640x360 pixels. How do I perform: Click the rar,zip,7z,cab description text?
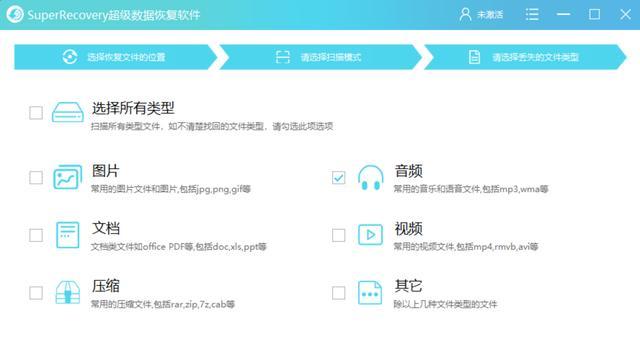[x=162, y=304]
